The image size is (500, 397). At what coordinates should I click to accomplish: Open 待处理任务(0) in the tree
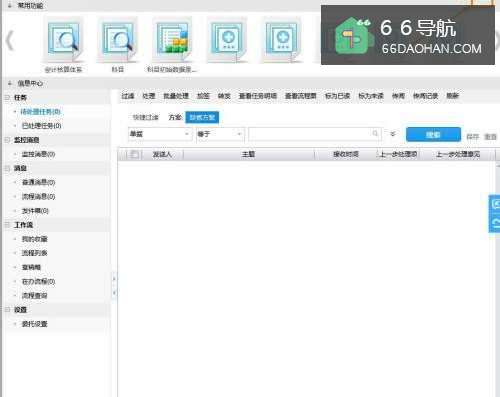coord(41,112)
